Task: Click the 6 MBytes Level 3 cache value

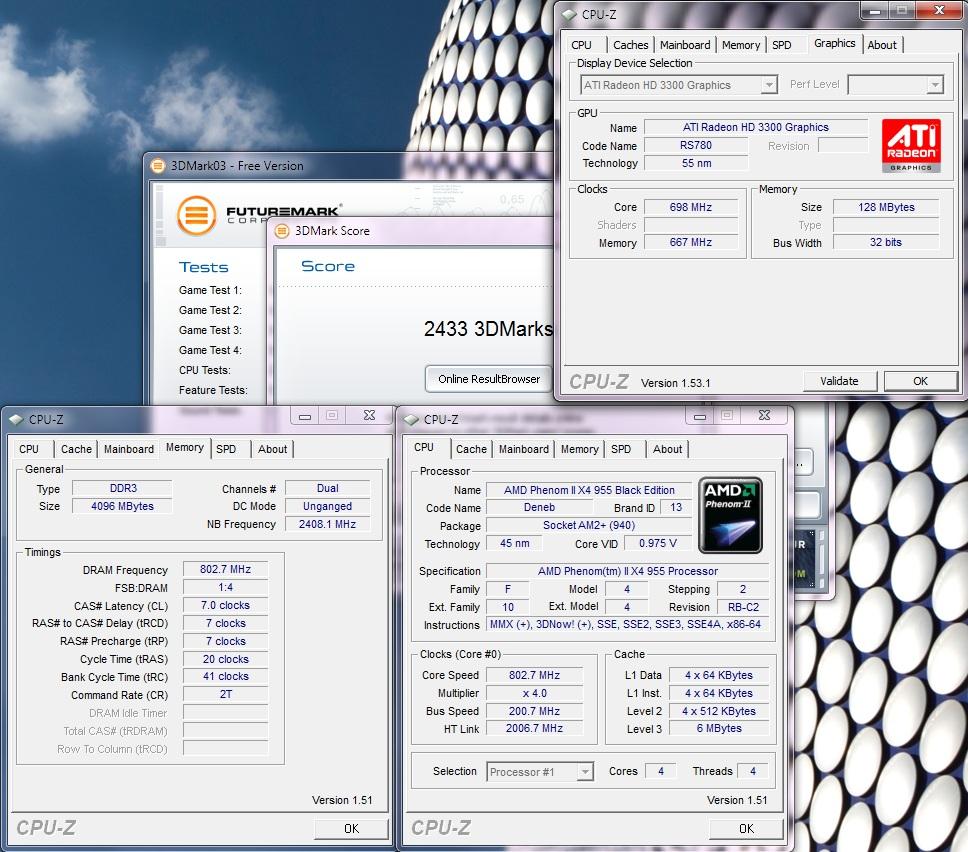Action: click(x=719, y=728)
